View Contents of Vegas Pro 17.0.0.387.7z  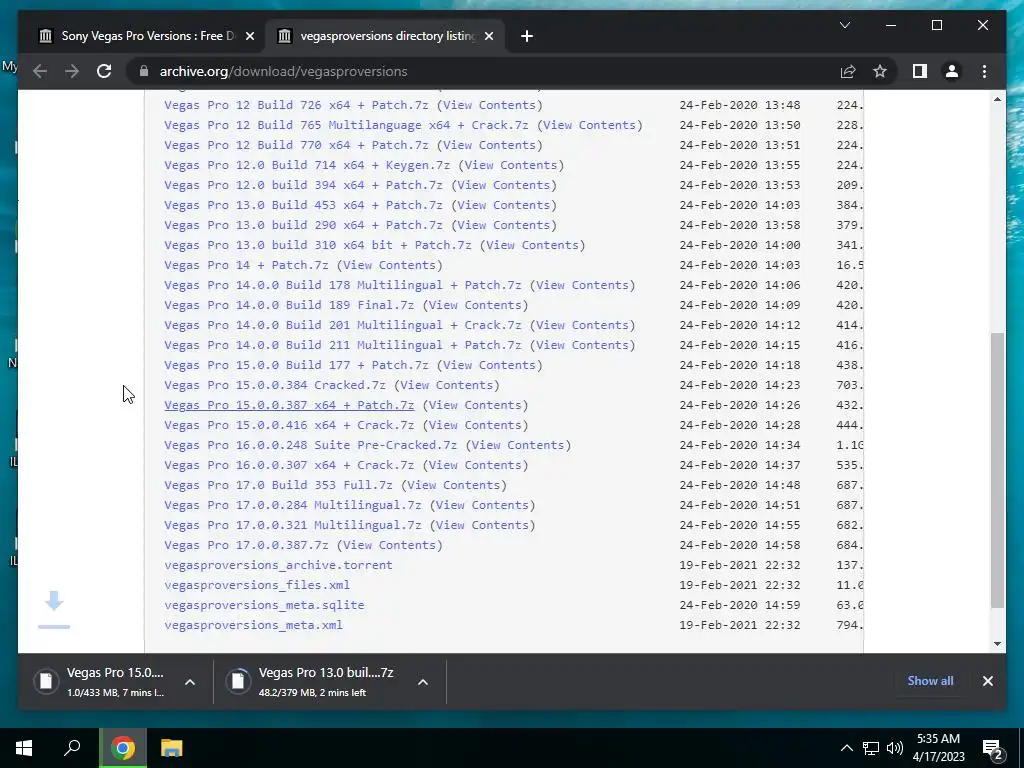tap(389, 545)
